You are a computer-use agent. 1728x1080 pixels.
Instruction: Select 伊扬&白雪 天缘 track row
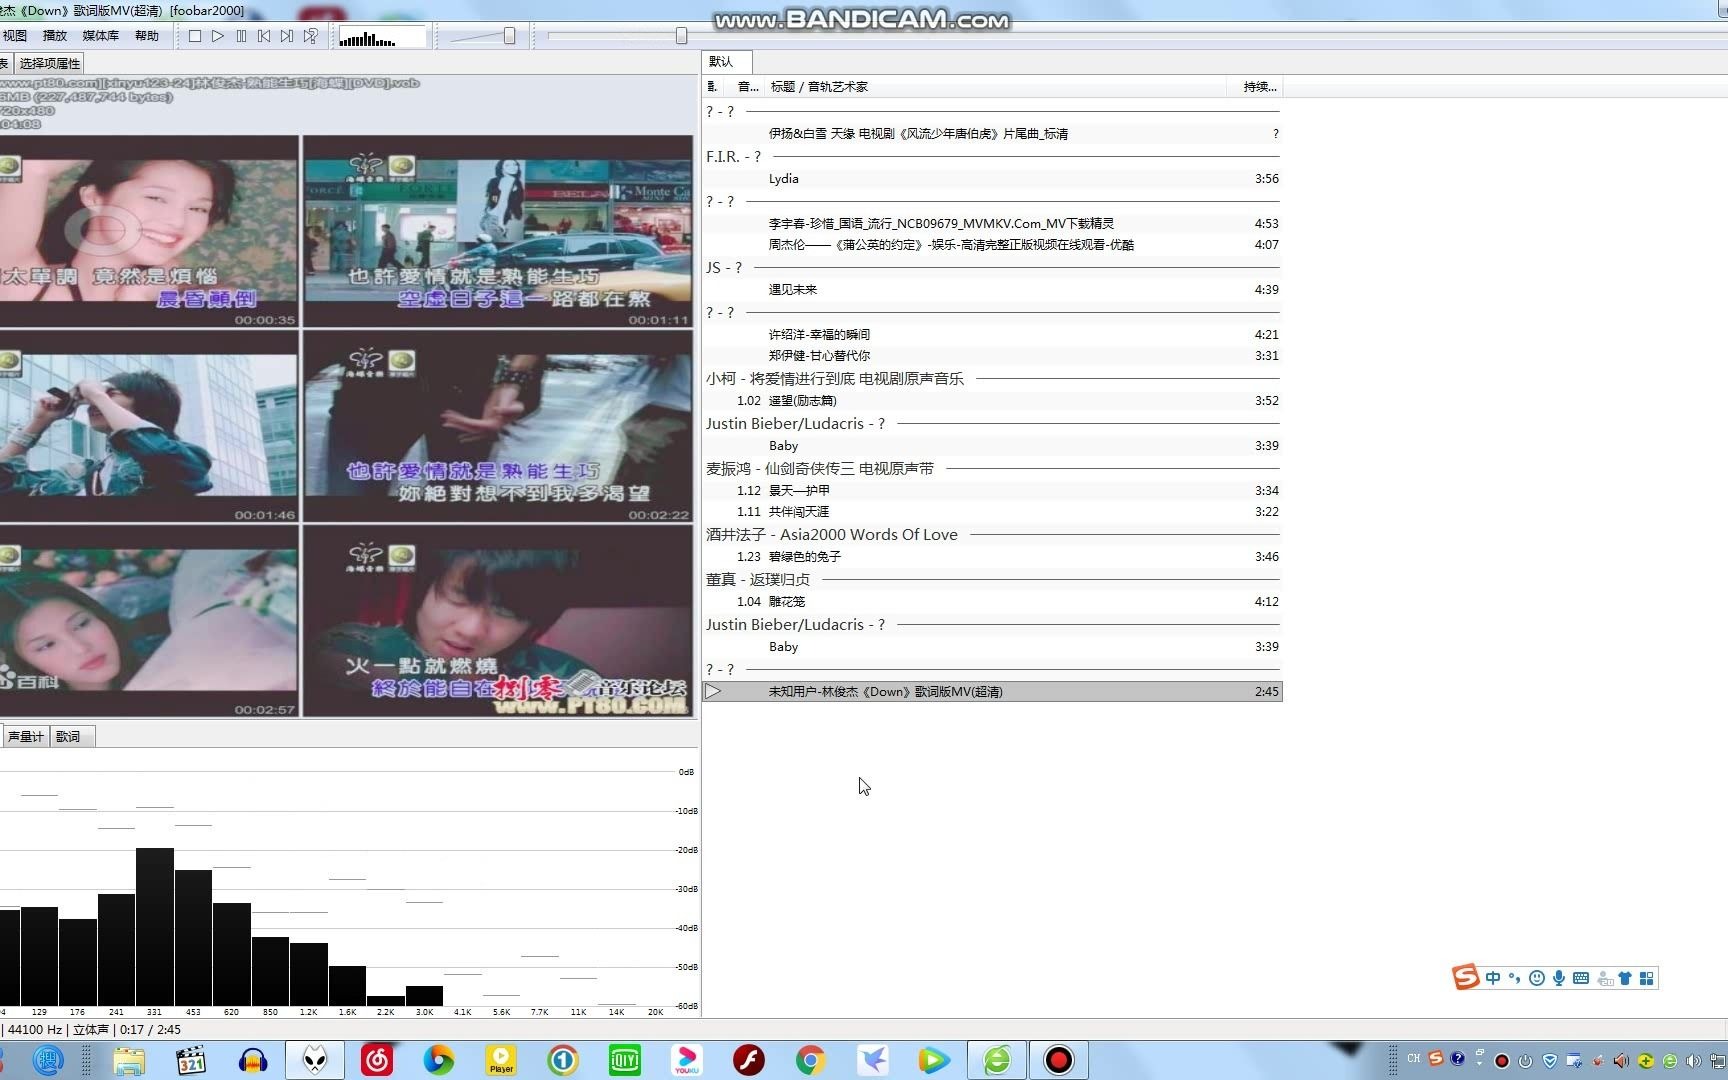tap(992, 134)
